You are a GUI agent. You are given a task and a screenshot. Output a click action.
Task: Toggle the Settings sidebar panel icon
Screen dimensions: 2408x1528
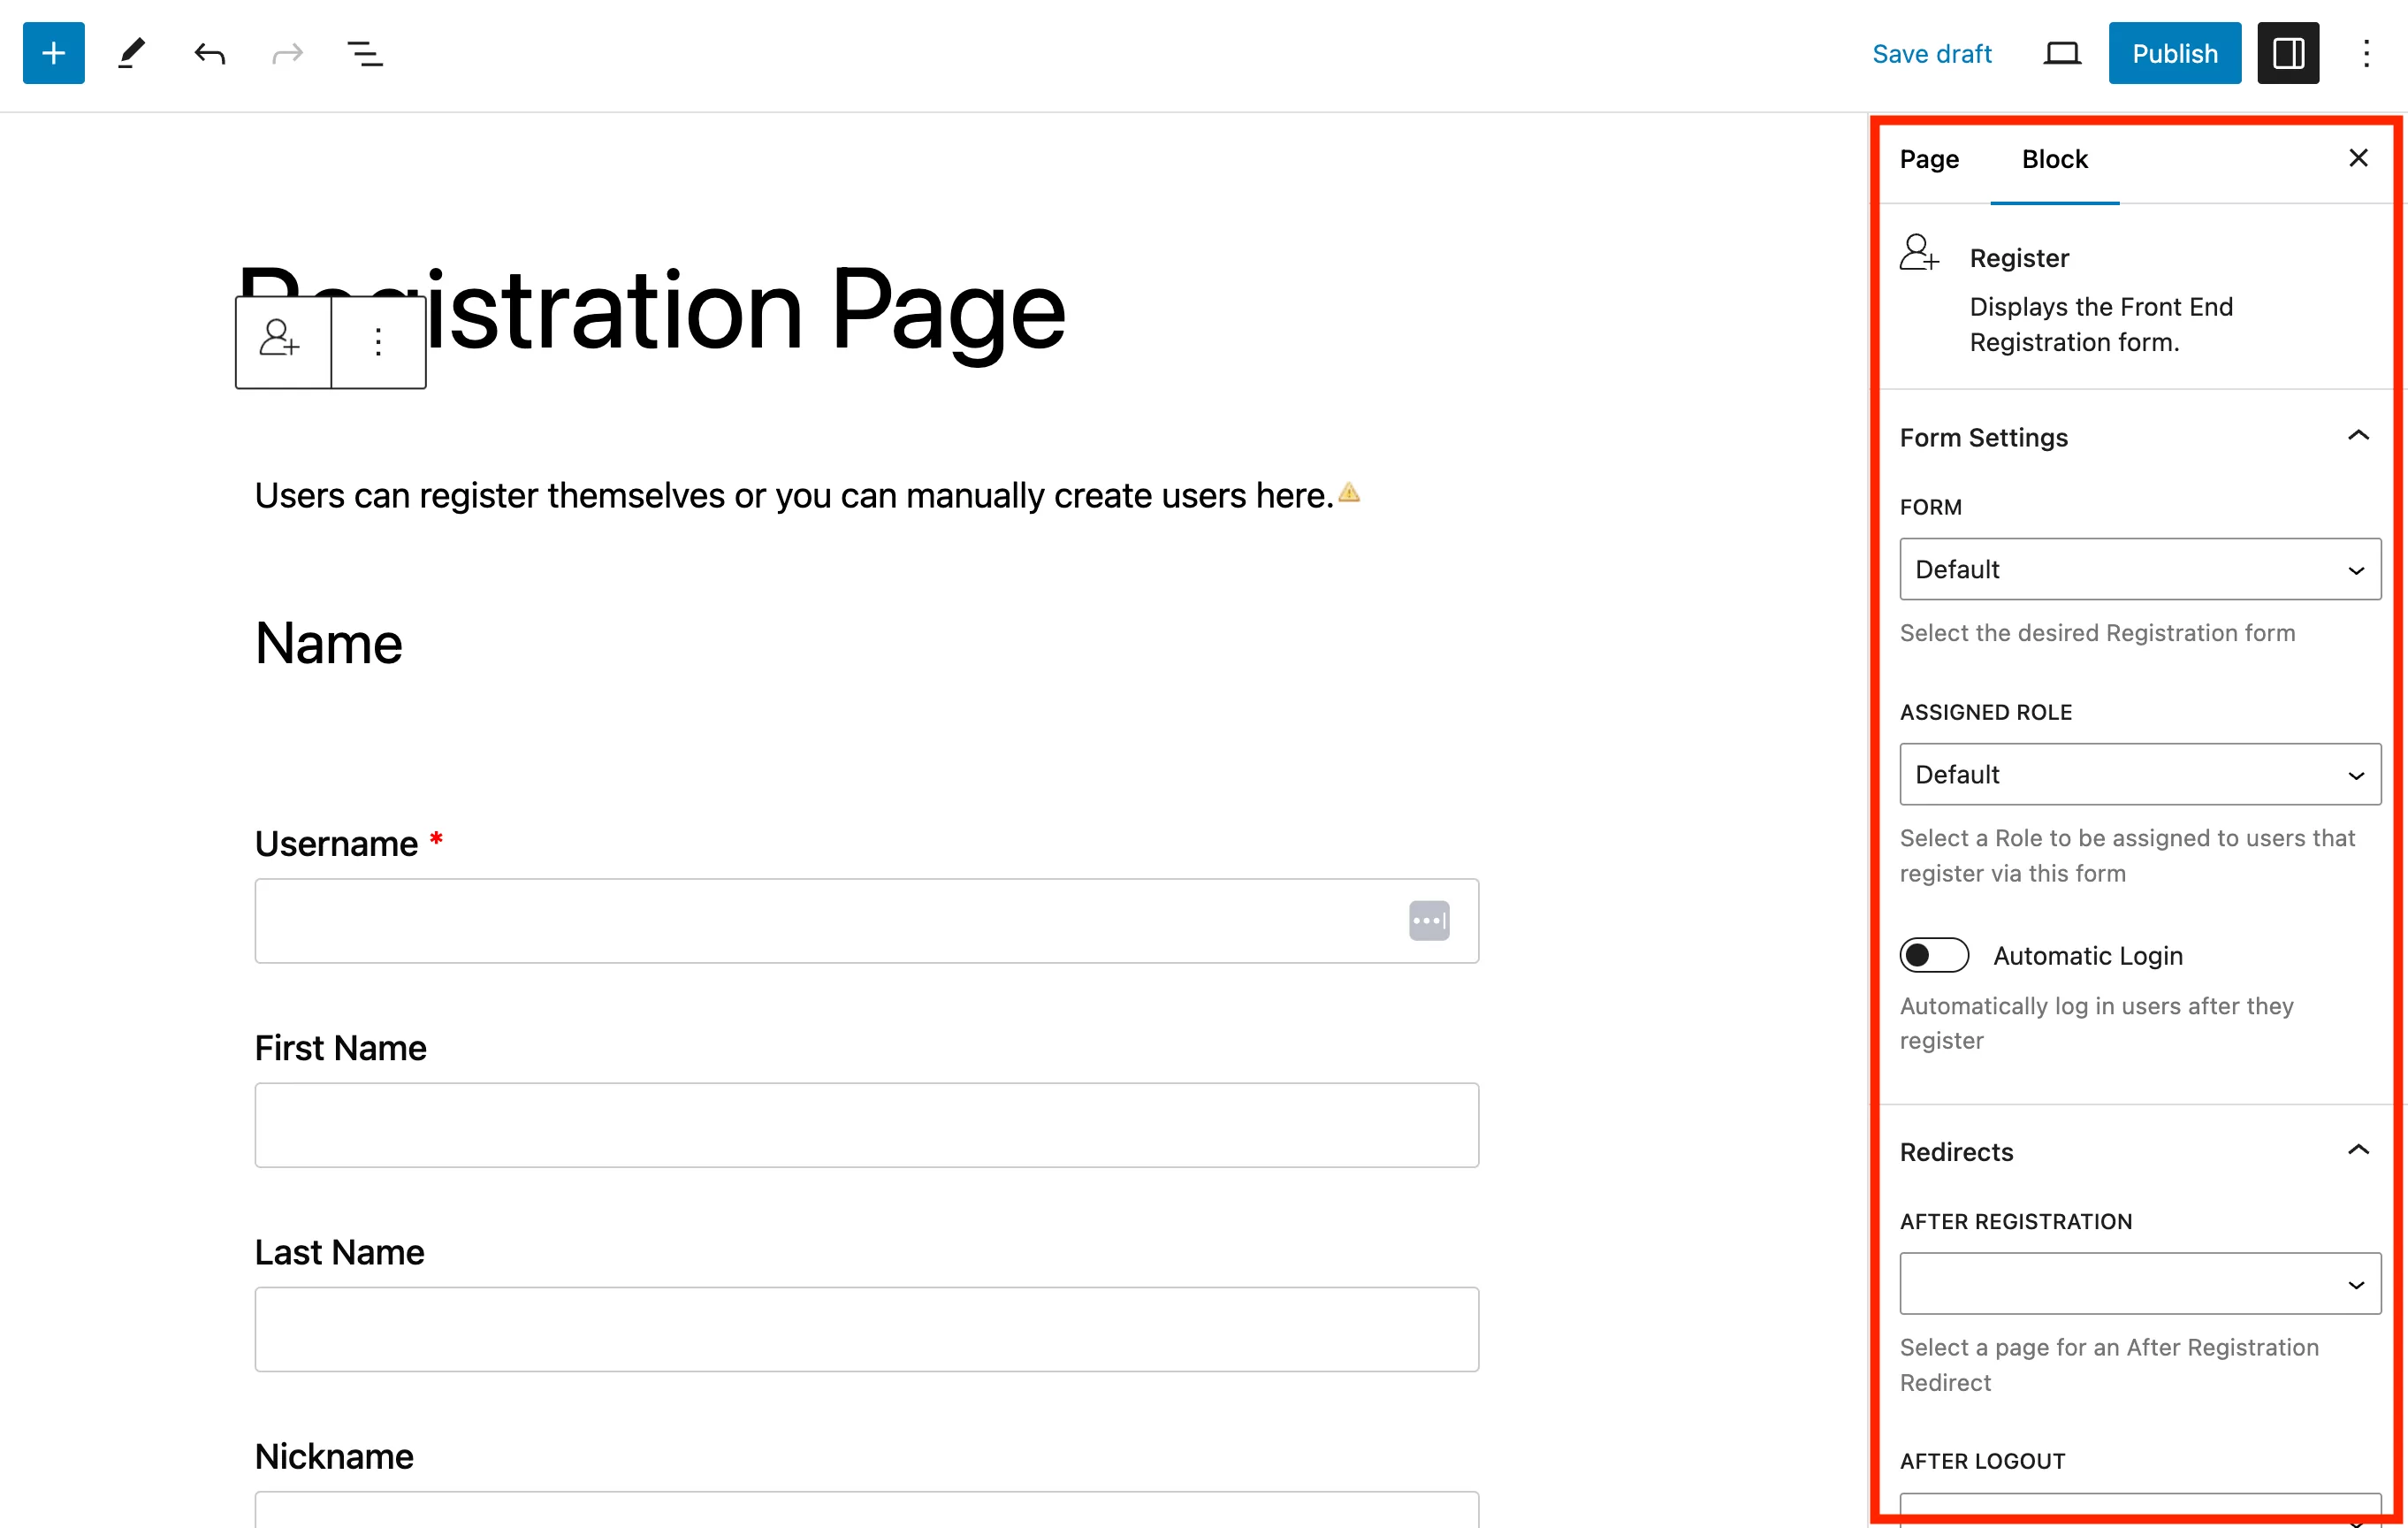2288,53
